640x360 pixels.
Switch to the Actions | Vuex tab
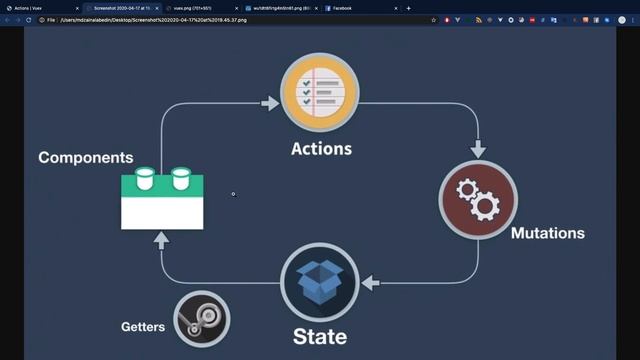click(x=41, y=8)
